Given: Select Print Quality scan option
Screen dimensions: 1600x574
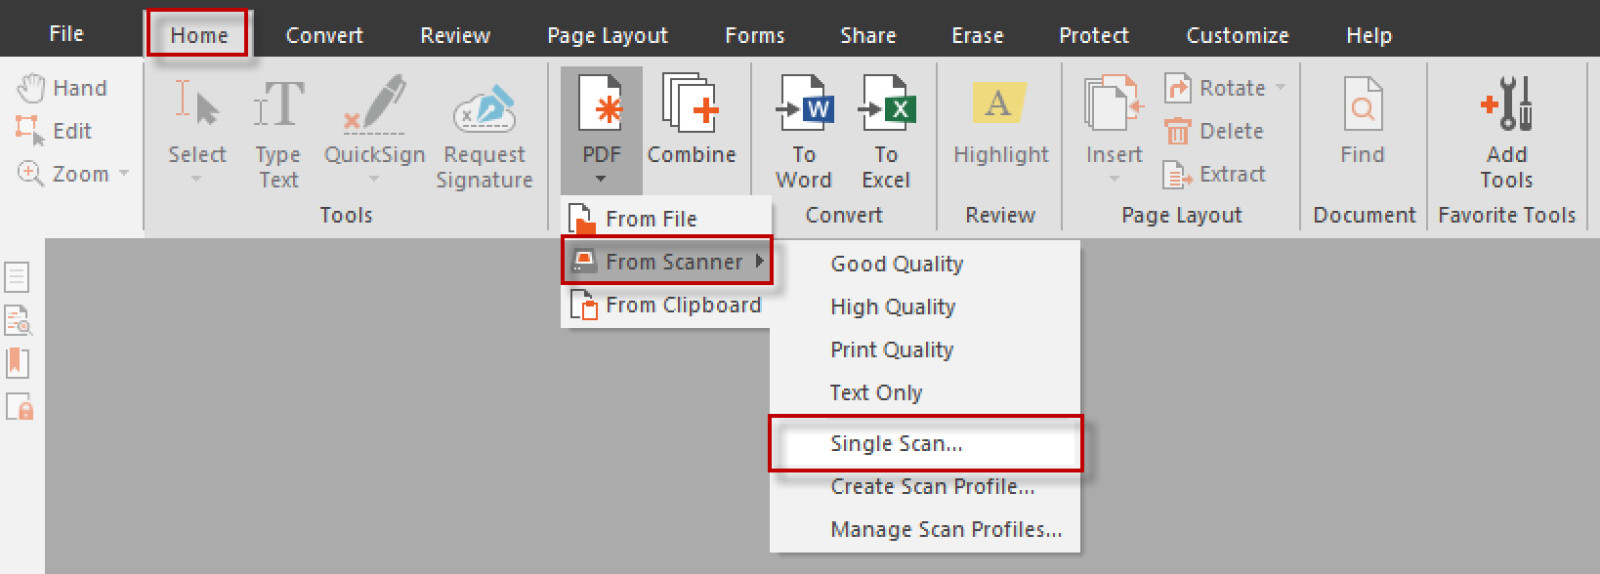Looking at the screenshot, I should pyautogui.click(x=925, y=350).
